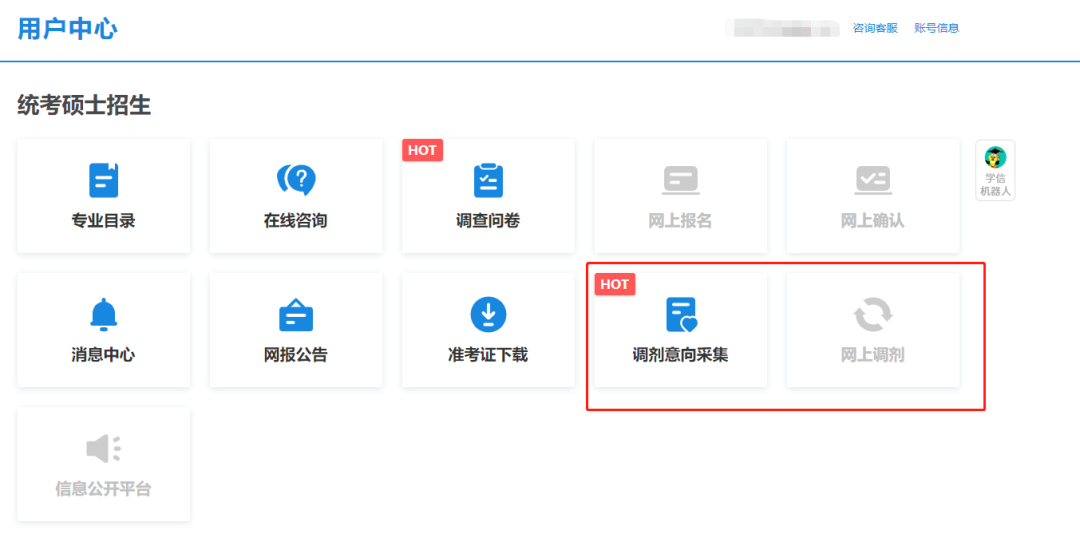Open the 专业目录 document icon

103,180
